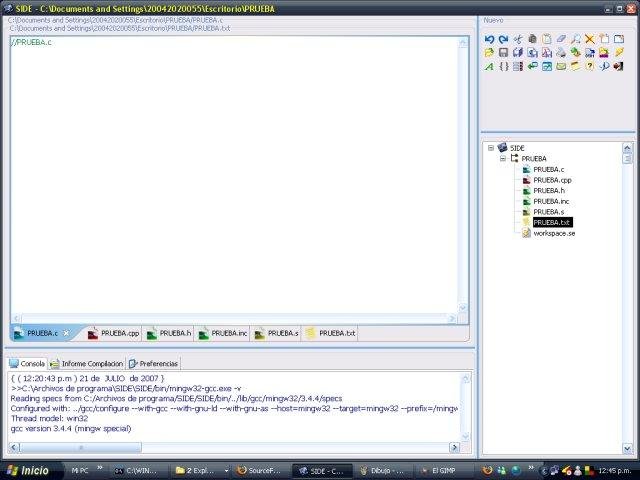640x480 pixels.
Task: Switch to the PRUEBA.h editor tab
Action: (169, 333)
